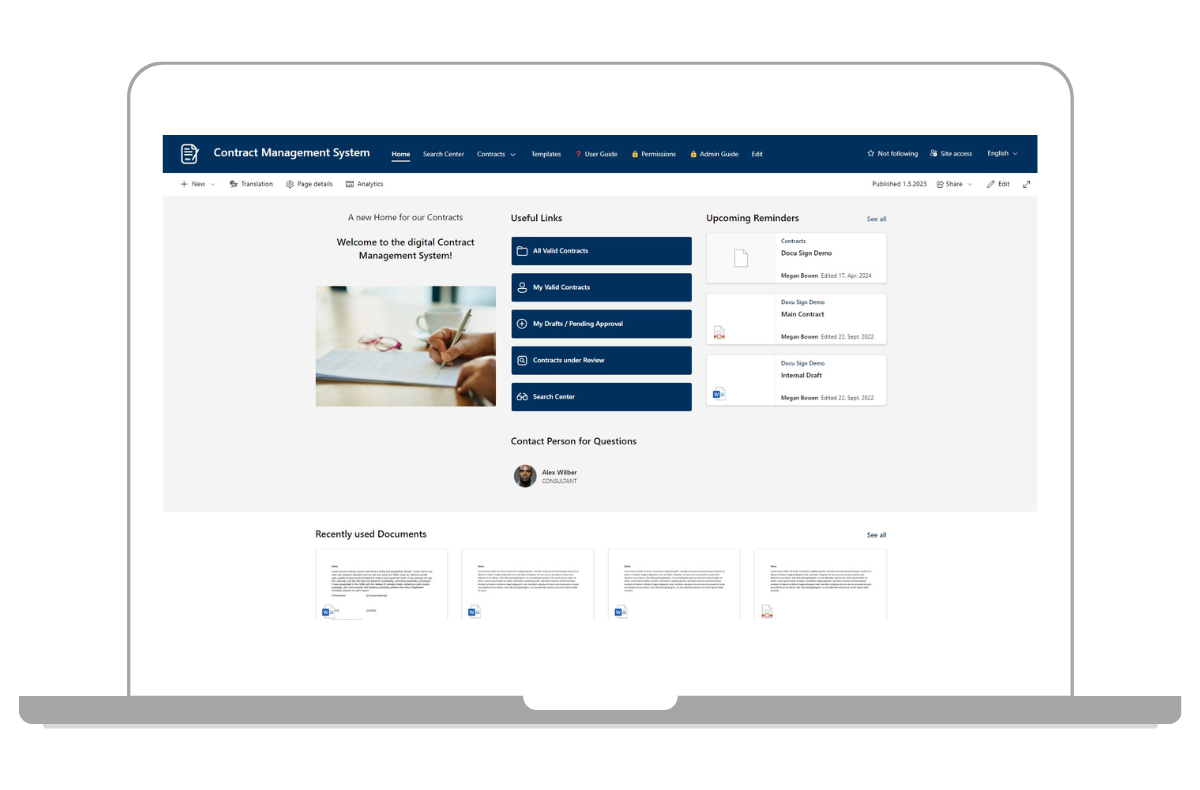Click the blank file icon on Docu Sign Demo card
This screenshot has height=790, width=1200.
(x=741, y=258)
